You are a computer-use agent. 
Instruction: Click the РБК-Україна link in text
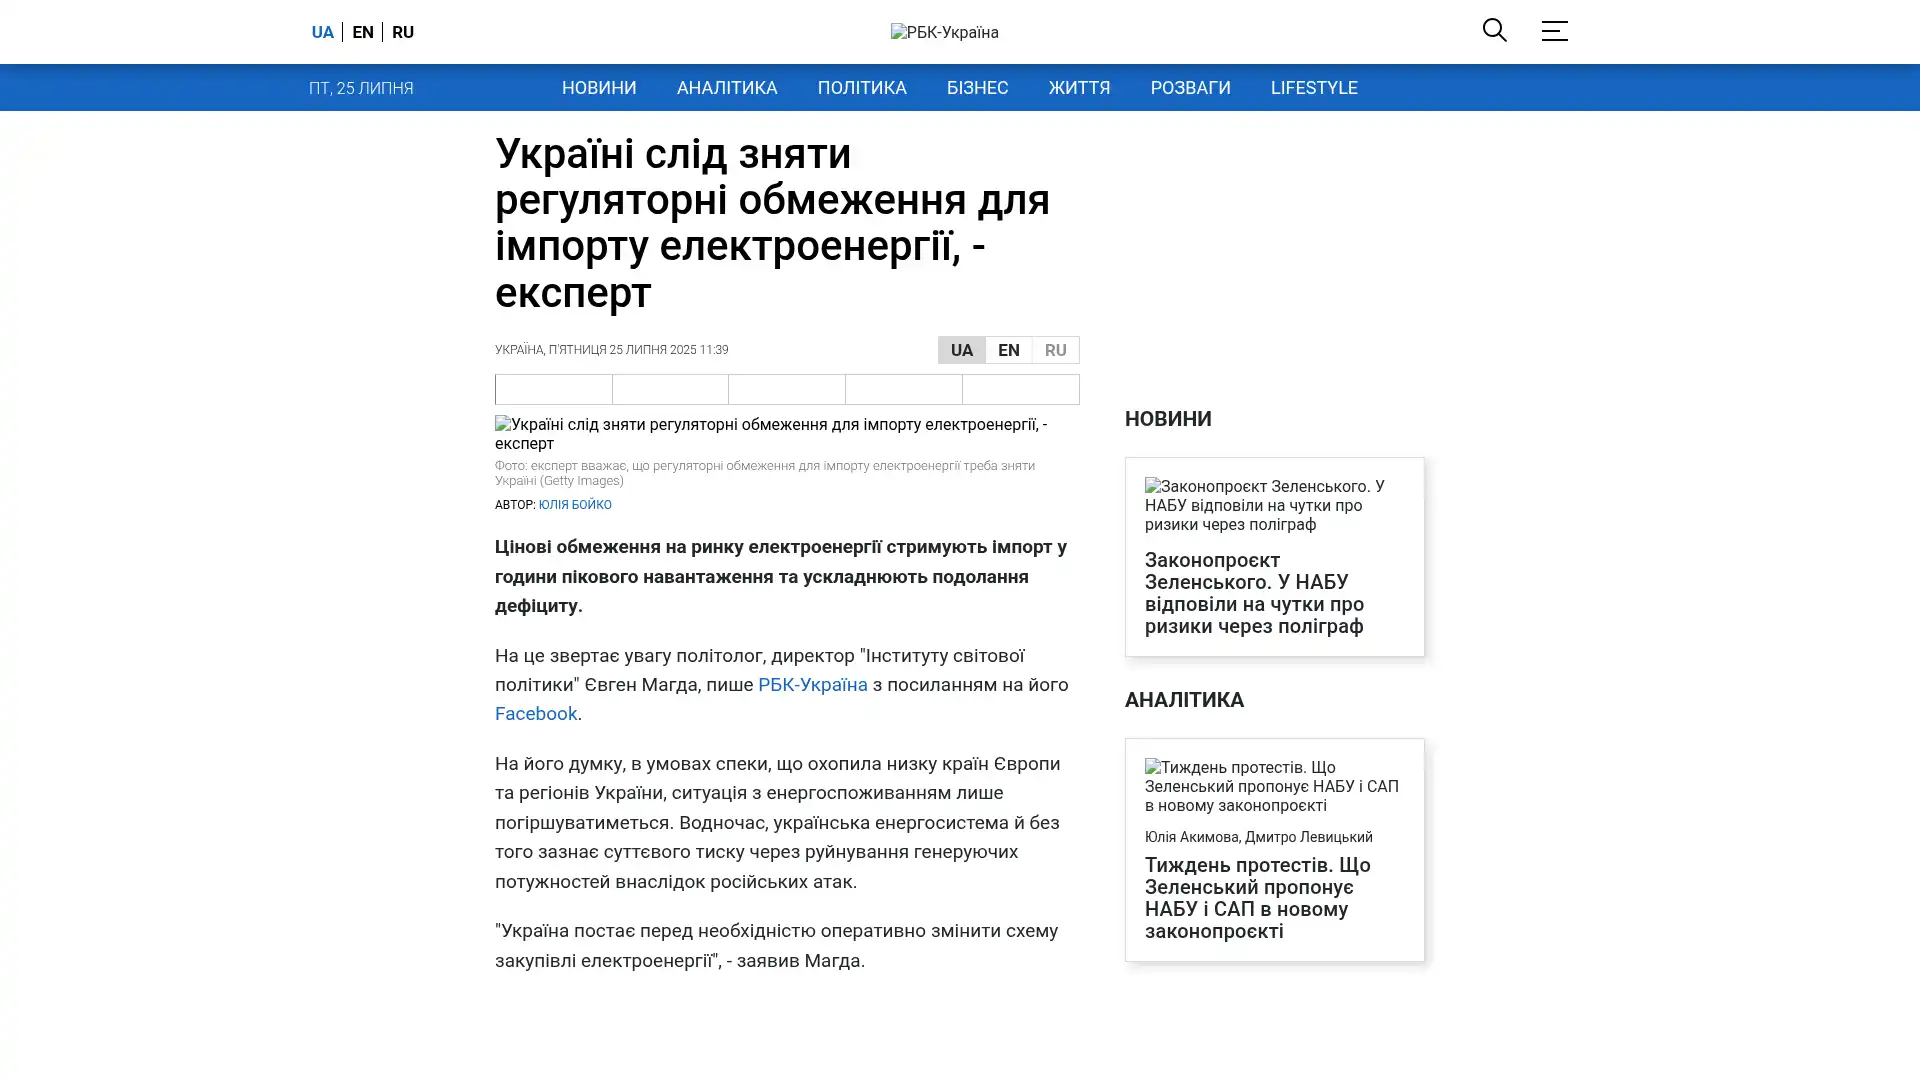tap(812, 685)
